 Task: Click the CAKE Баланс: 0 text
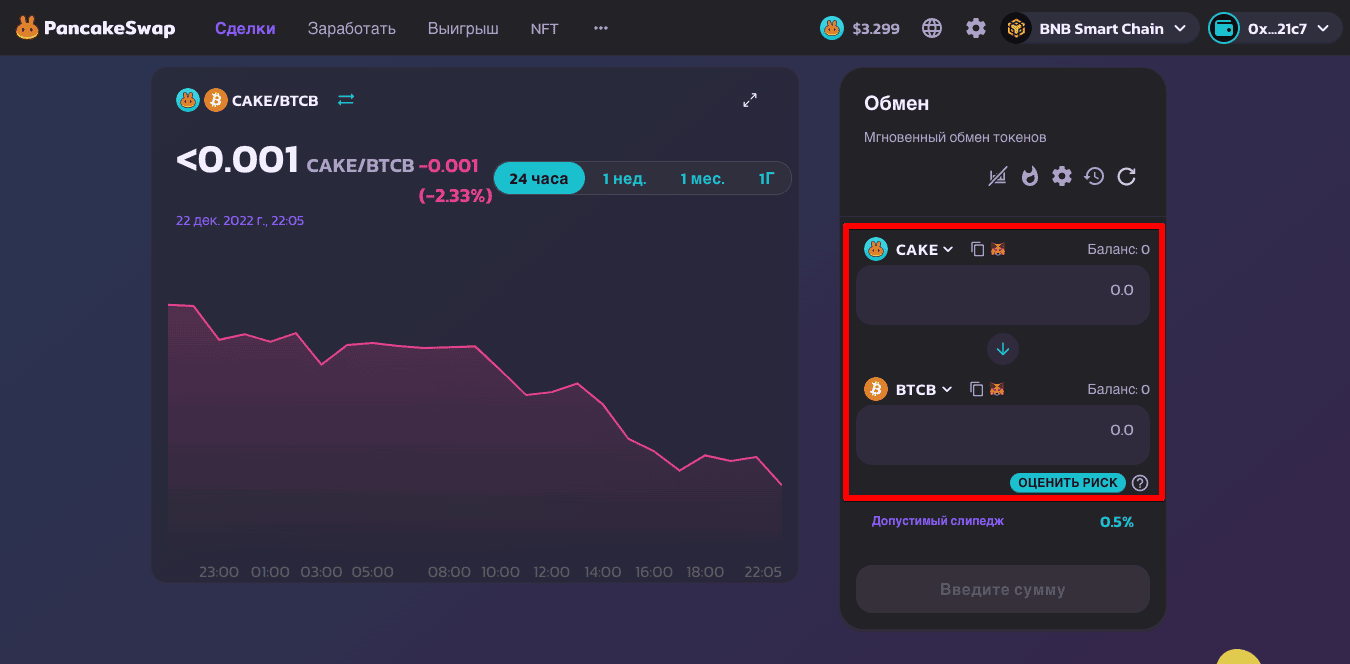(x=1118, y=249)
